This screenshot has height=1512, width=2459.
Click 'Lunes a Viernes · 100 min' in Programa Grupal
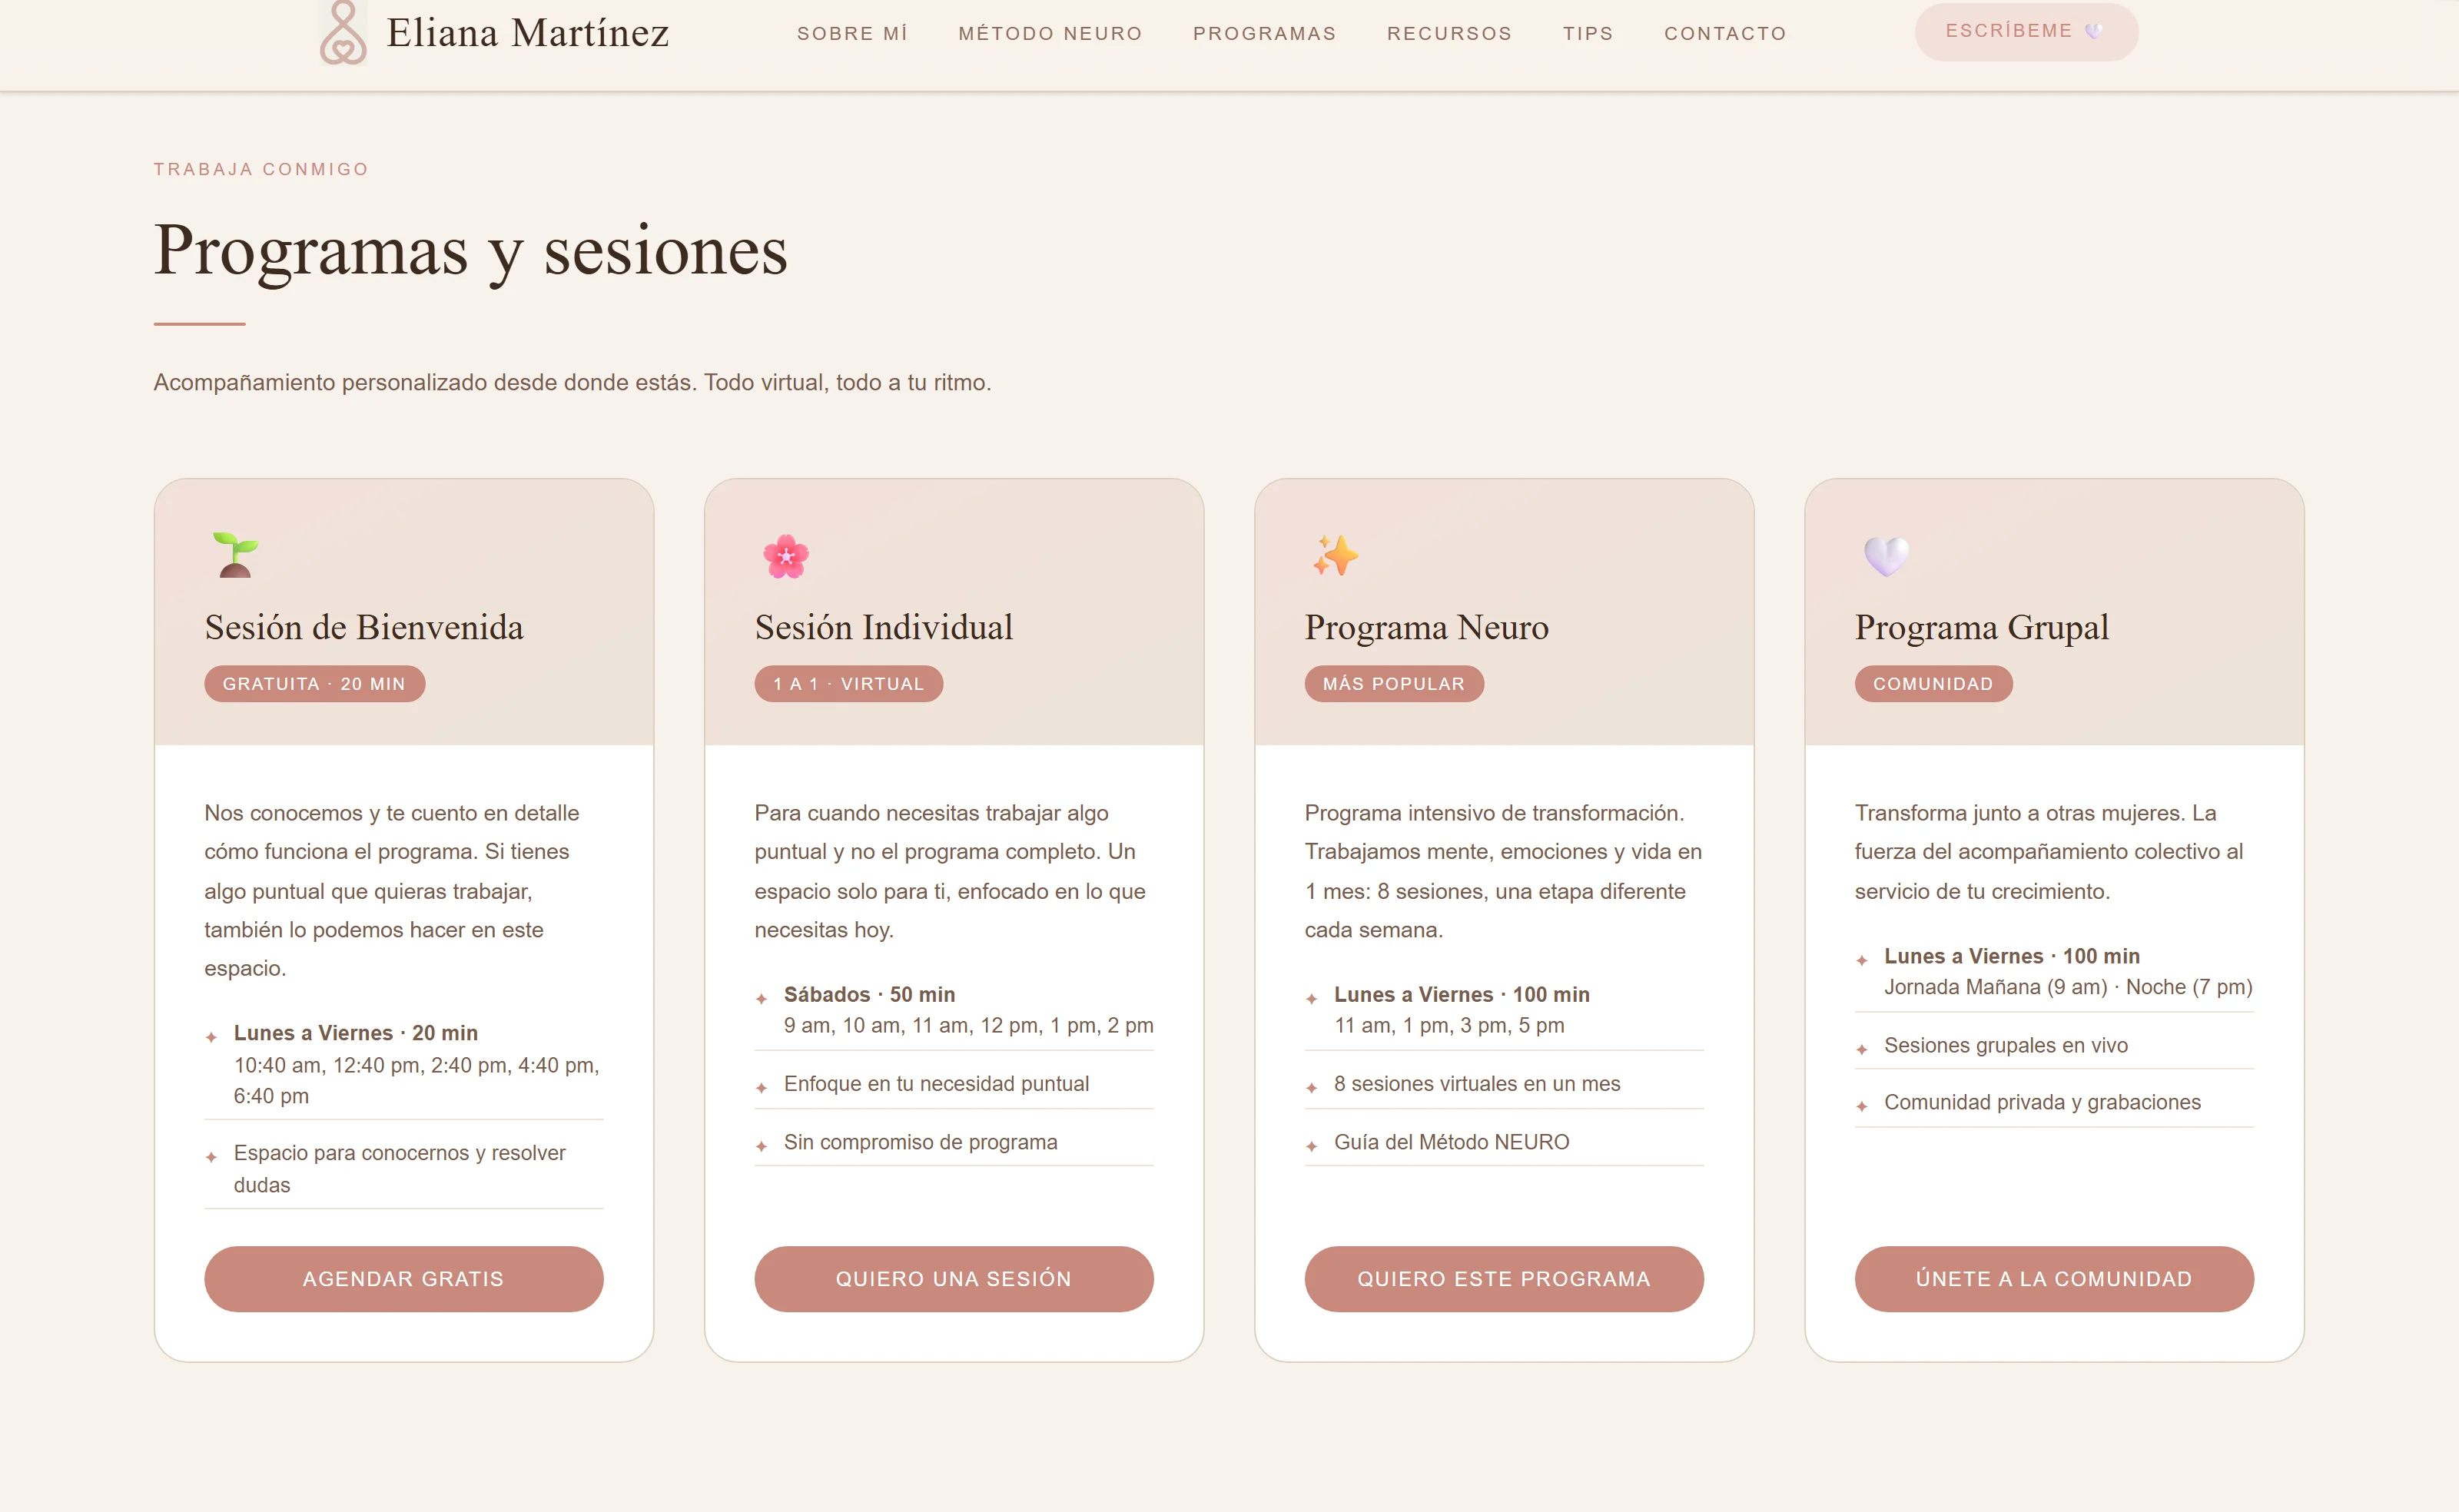click(x=2012, y=956)
